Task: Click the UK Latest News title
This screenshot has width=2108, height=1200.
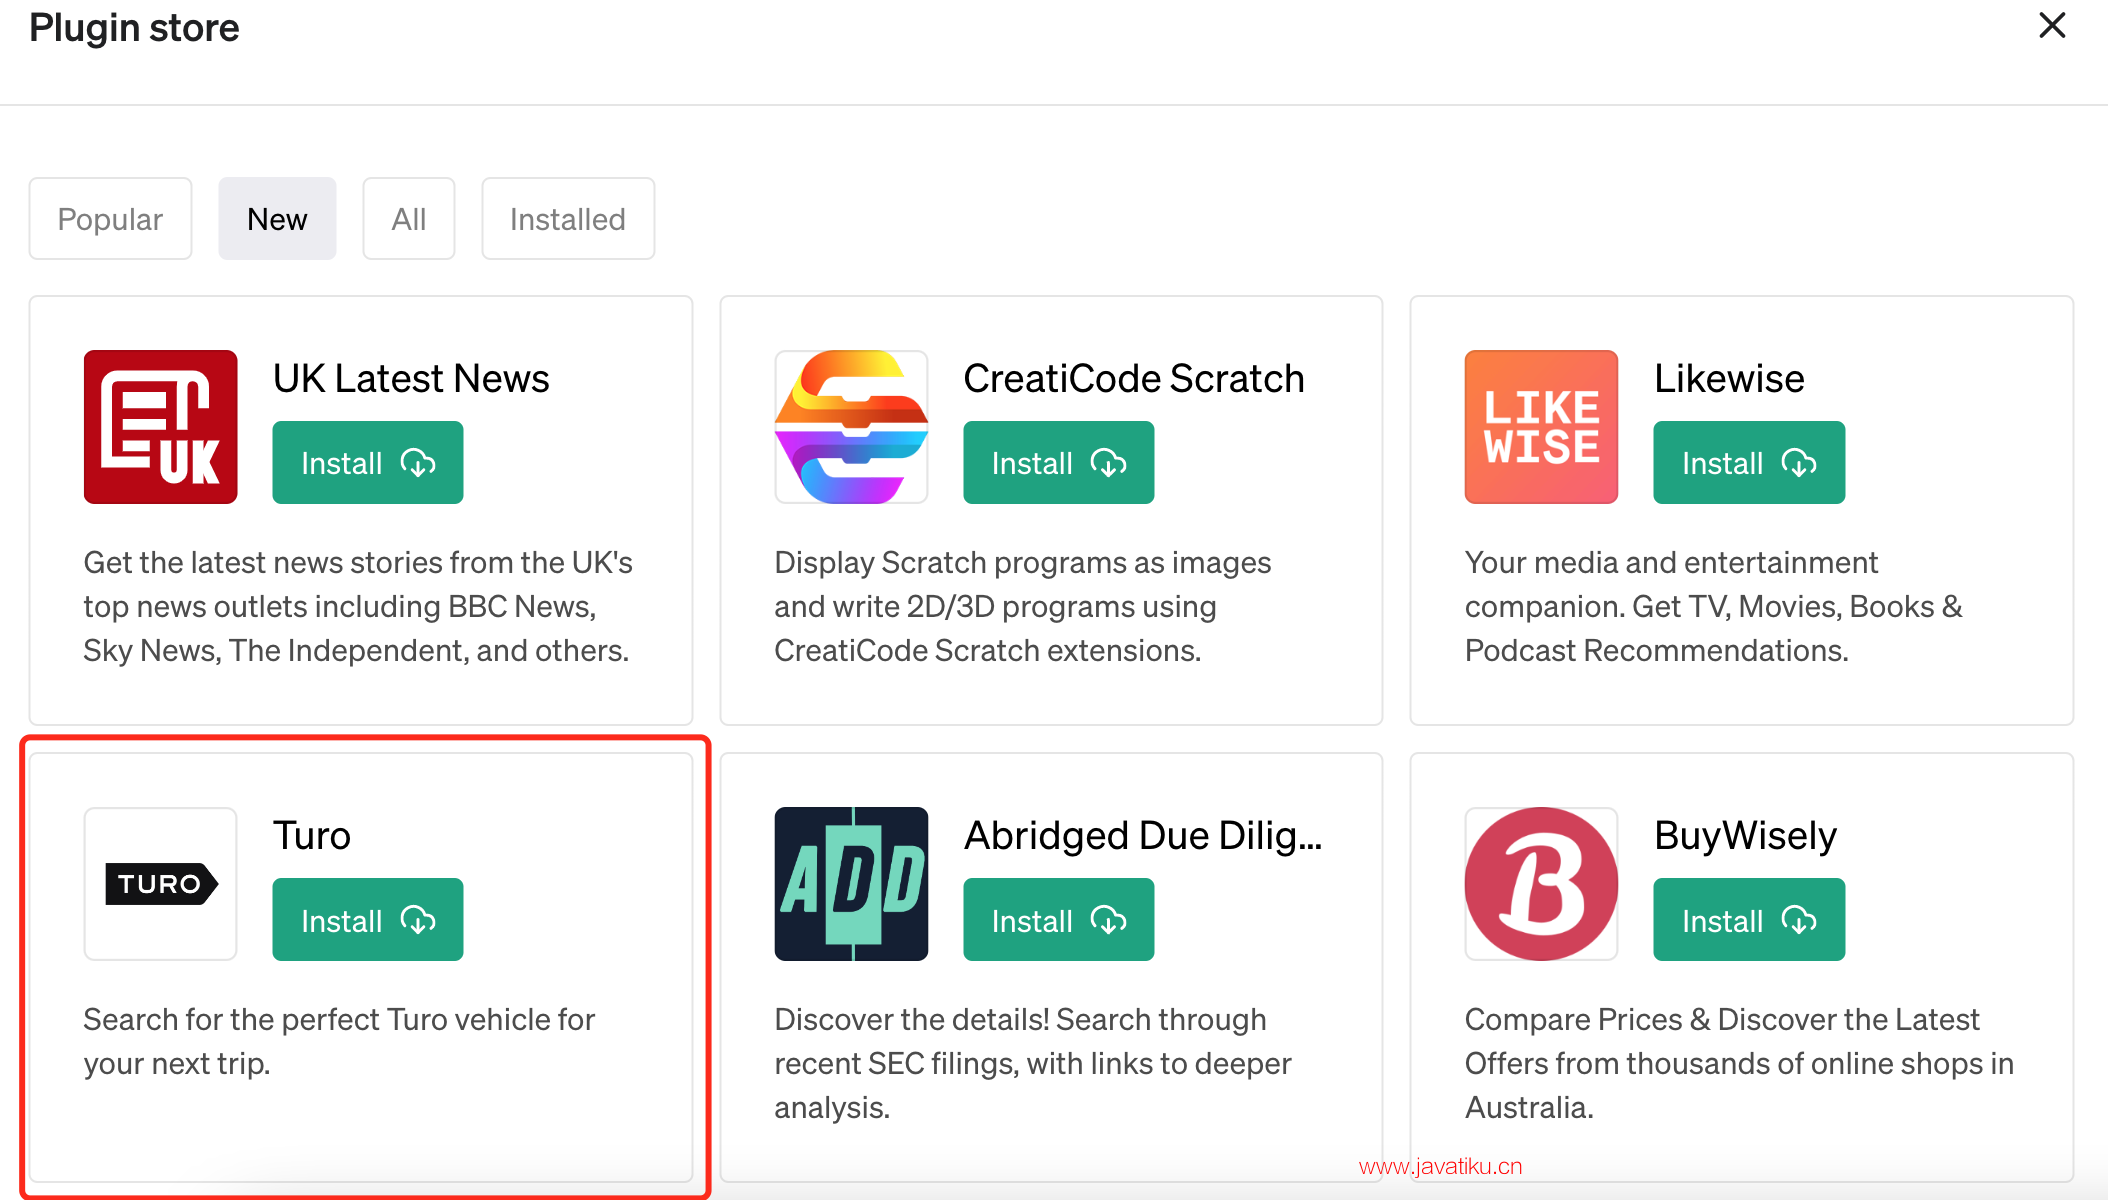Action: 411,379
